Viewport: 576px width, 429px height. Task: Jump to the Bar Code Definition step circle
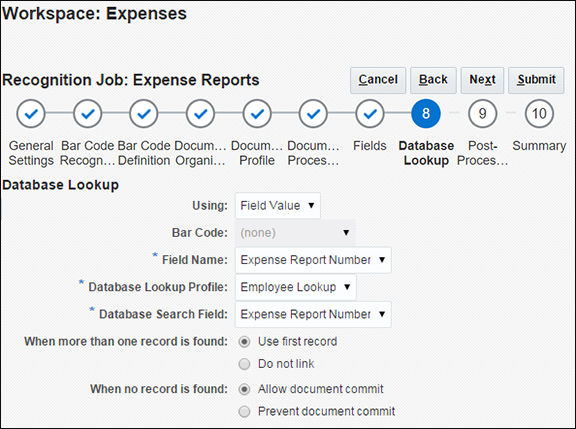click(144, 113)
